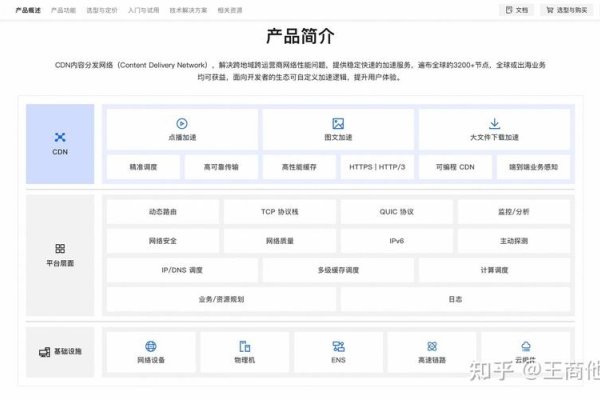This screenshot has width=600, height=400.
Task: Click the 基础设施 devices icon
Action: 44,352
